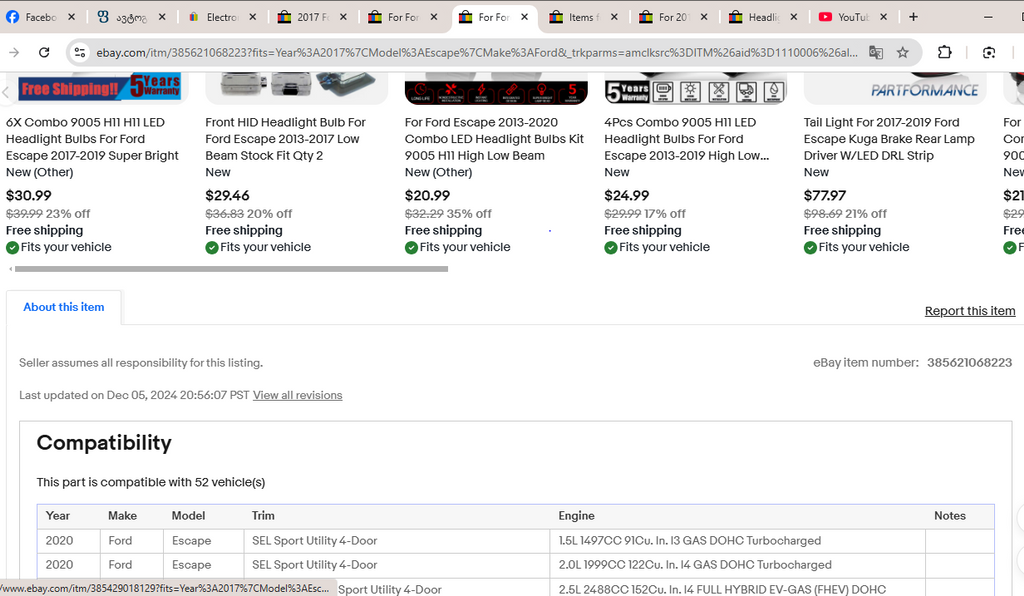Image resolution: width=1024 pixels, height=596 pixels.
Task: Click the '2.0L 1999CC 122Cu. In. I4' engine cell
Action: [737, 565]
